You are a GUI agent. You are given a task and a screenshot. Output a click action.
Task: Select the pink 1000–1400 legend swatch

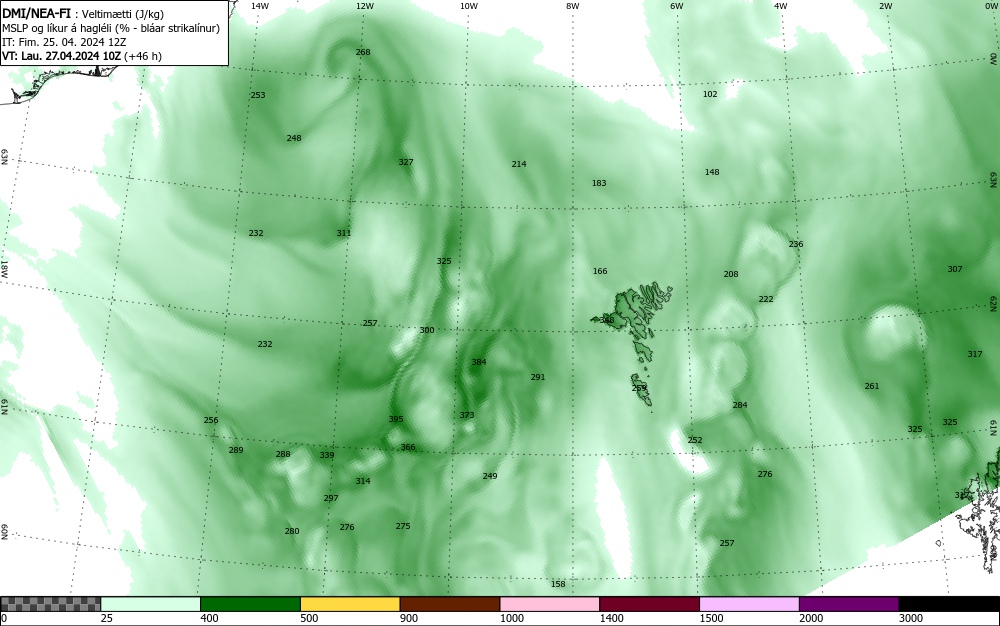[550, 604]
